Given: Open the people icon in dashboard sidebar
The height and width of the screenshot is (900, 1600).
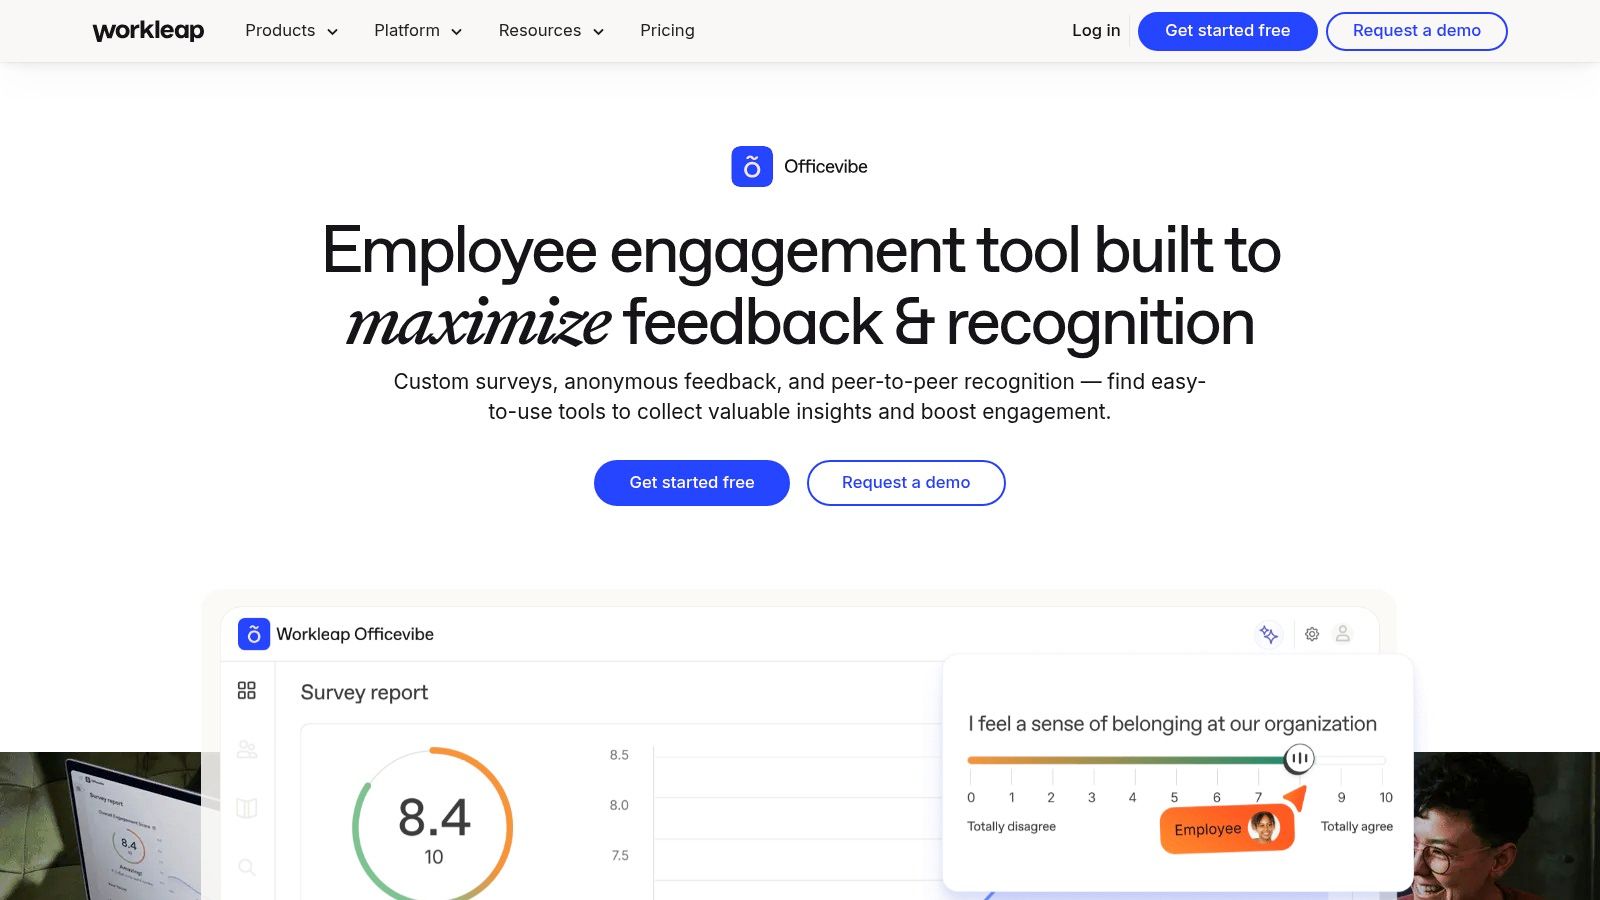Looking at the screenshot, I should (x=247, y=749).
